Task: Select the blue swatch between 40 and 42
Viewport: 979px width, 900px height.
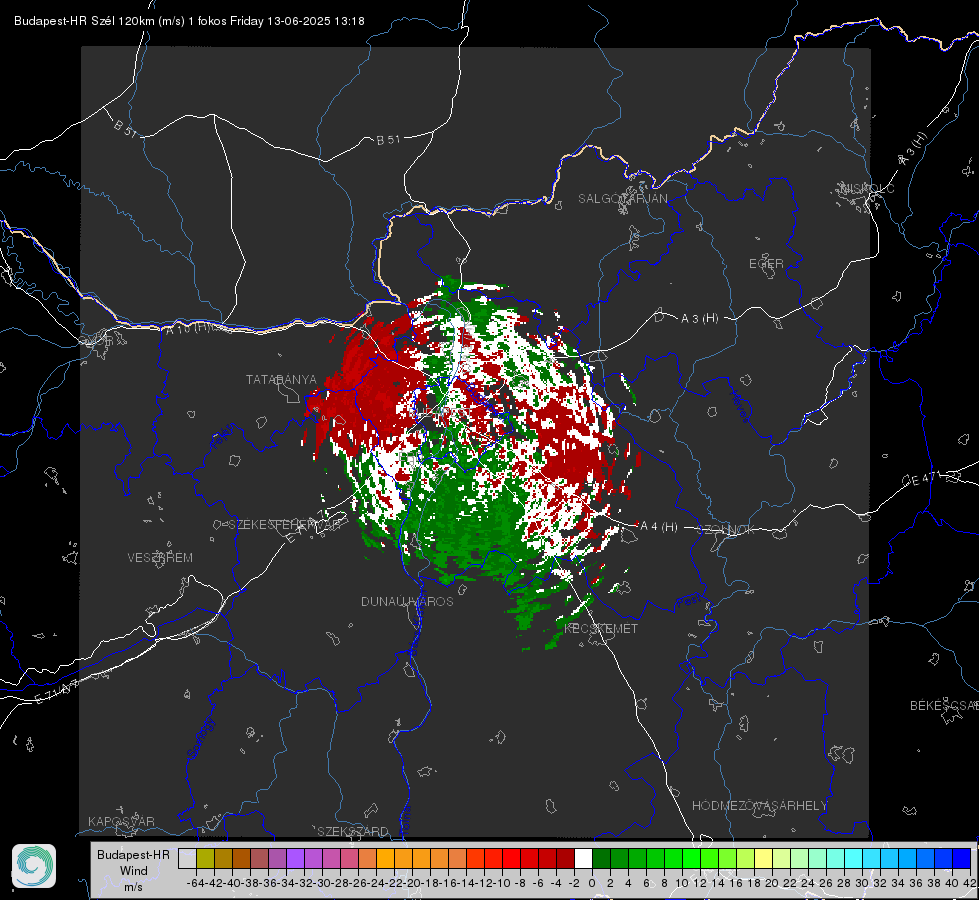Action: [x=961, y=858]
